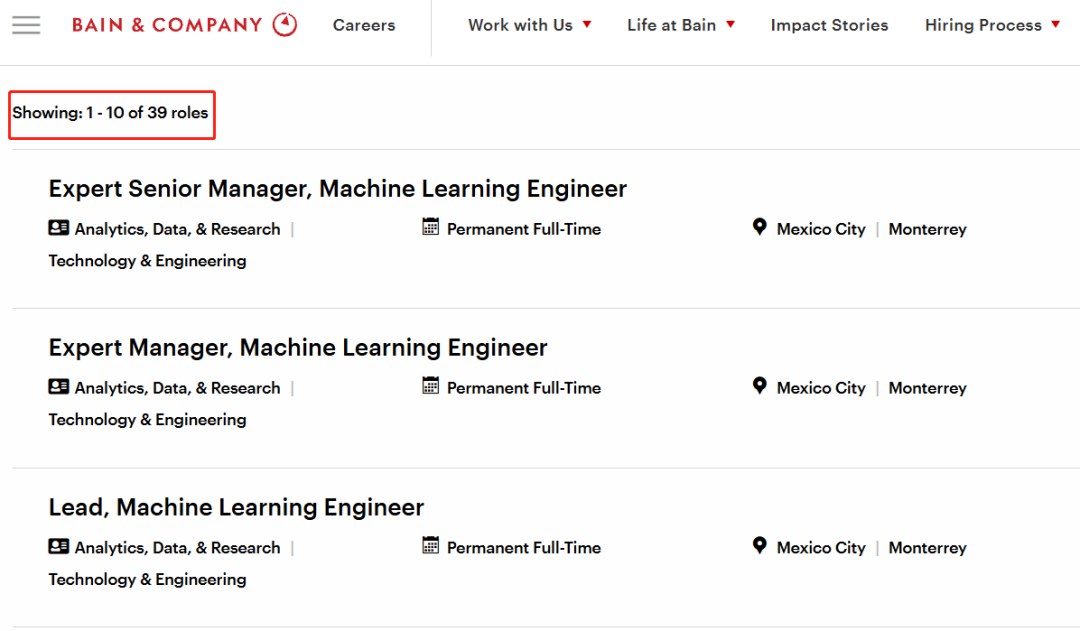1080x631 pixels.
Task: Click the department icon for Expert Senior Manager role
Action: click(x=59, y=228)
